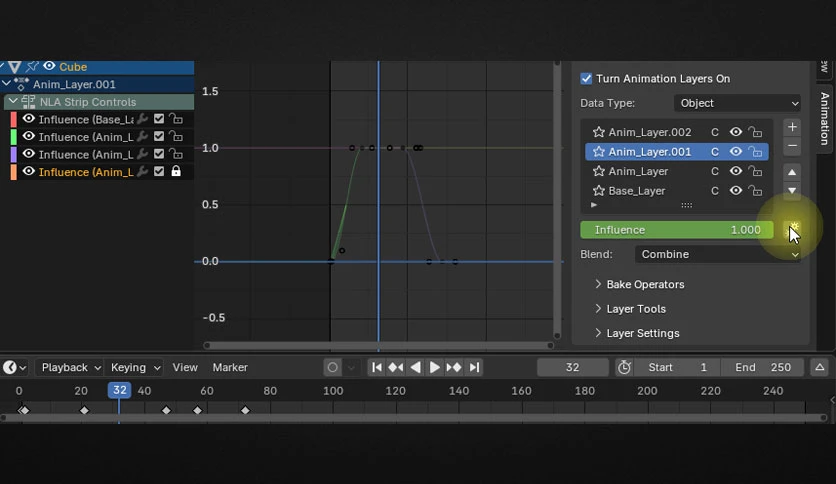This screenshot has width=836, height=484.
Task: Hide the Cube channel with eye icon
Action: tap(49, 66)
